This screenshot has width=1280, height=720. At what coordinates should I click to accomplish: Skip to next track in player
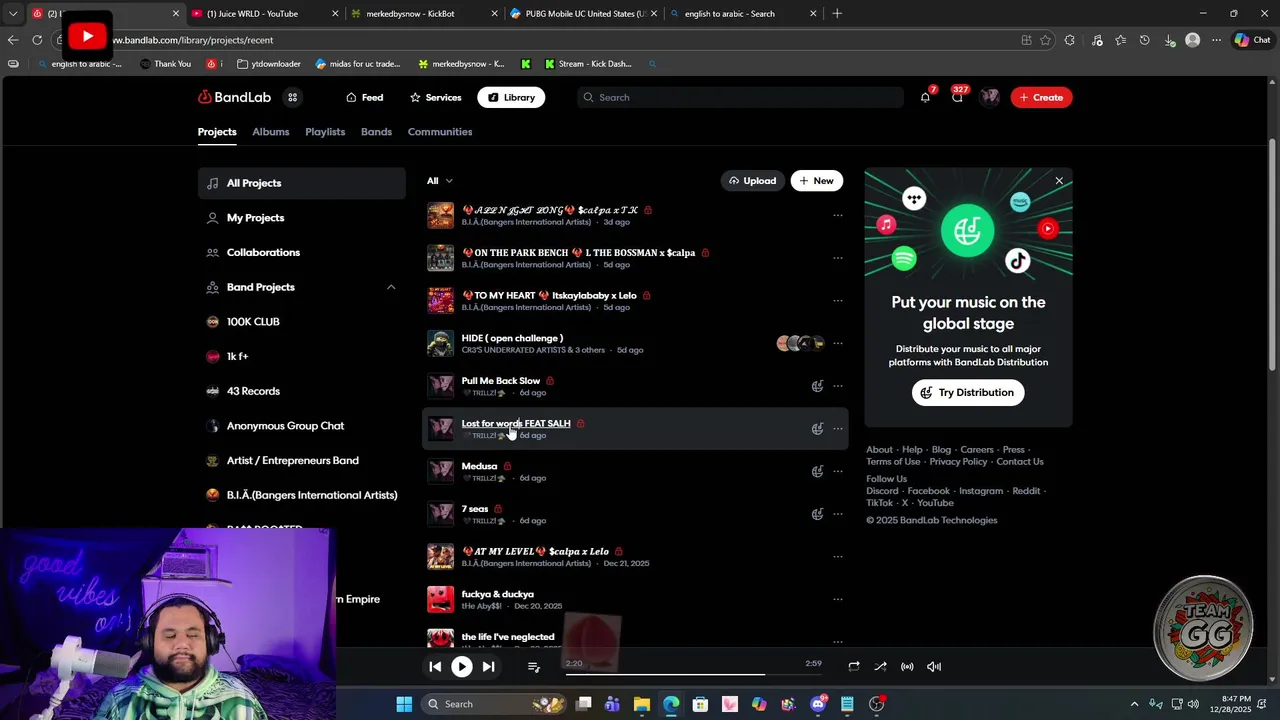tap(488, 666)
